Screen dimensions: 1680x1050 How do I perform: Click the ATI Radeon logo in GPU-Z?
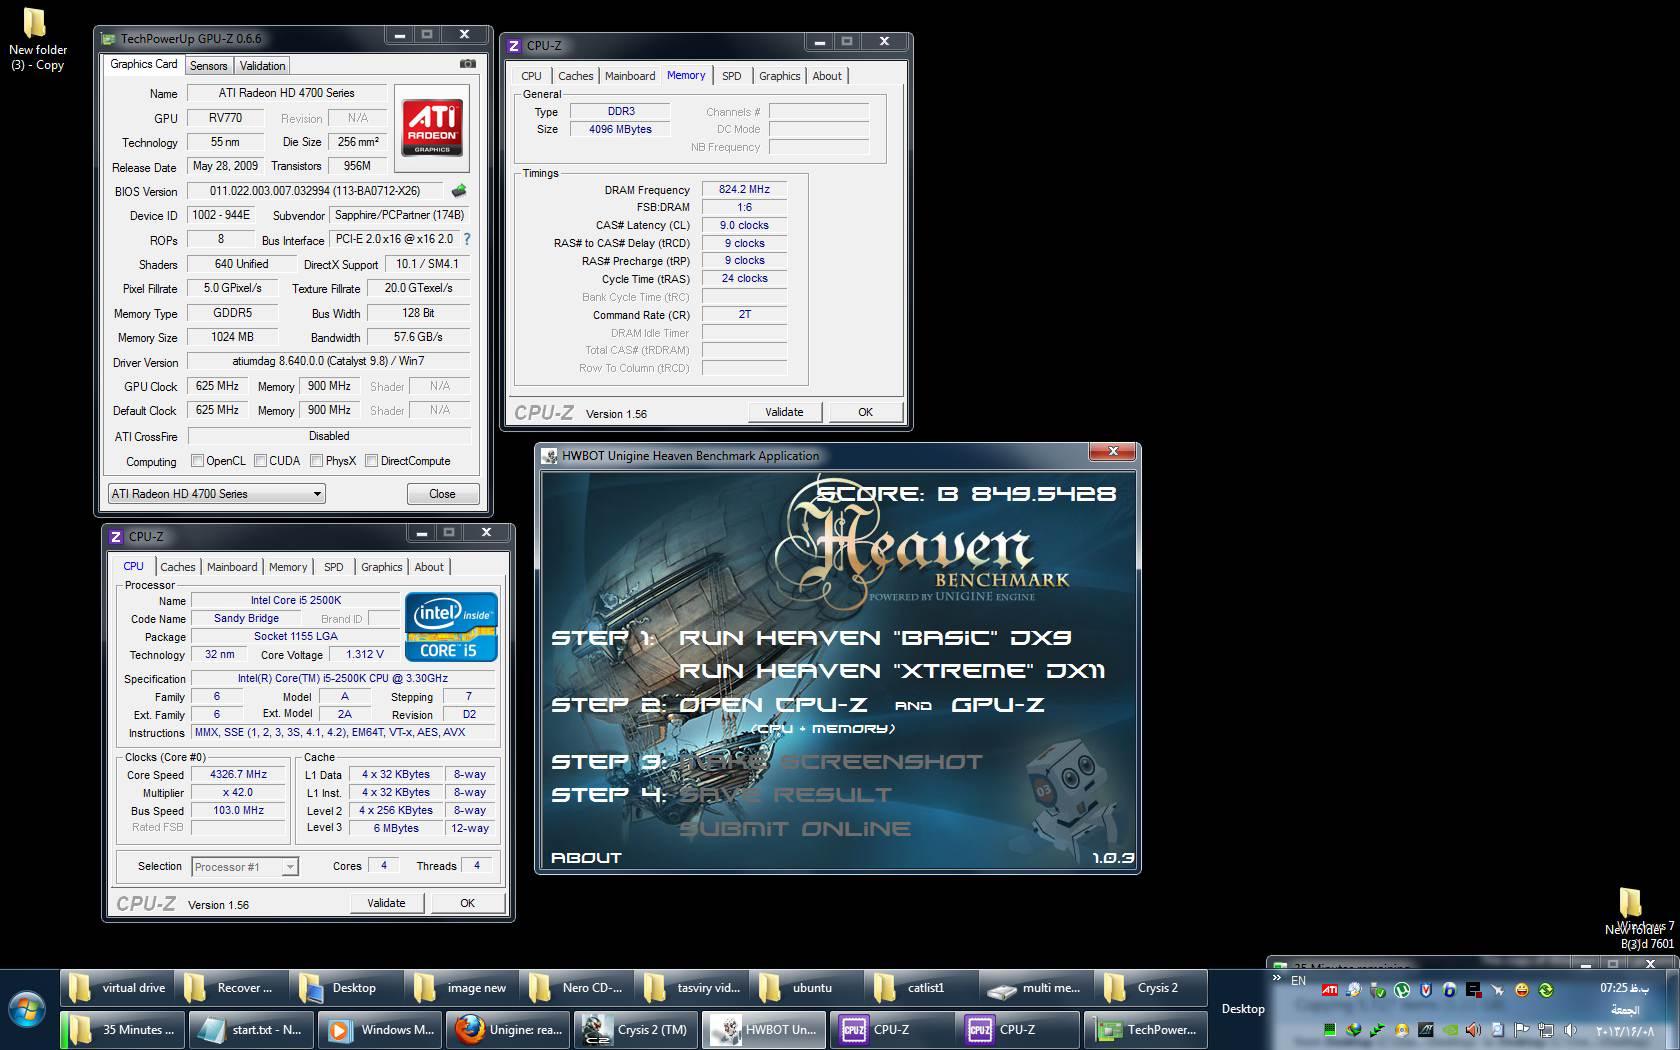[432, 127]
